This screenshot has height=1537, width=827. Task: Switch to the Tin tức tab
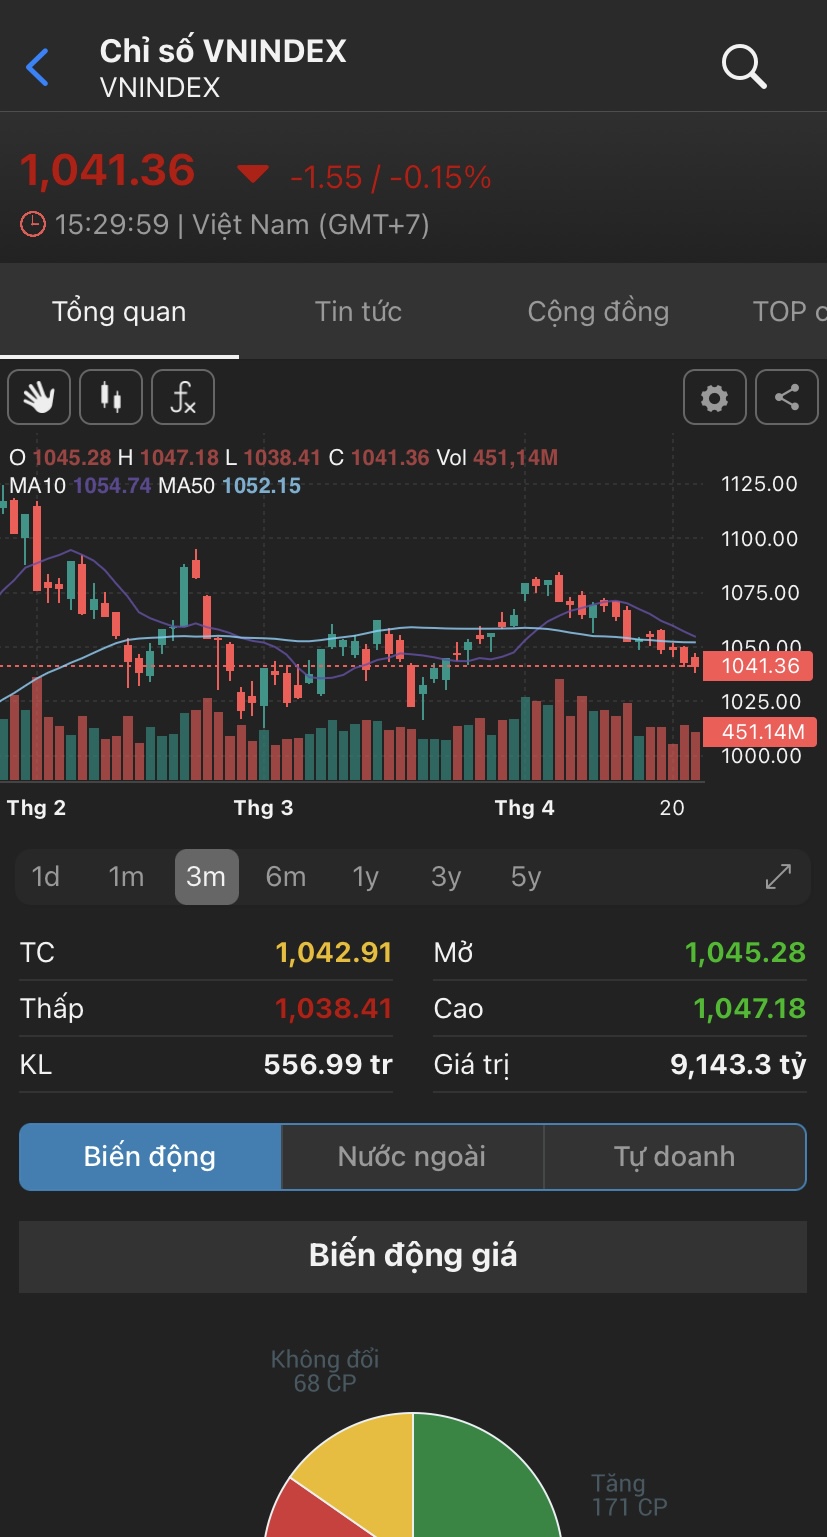coord(358,312)
